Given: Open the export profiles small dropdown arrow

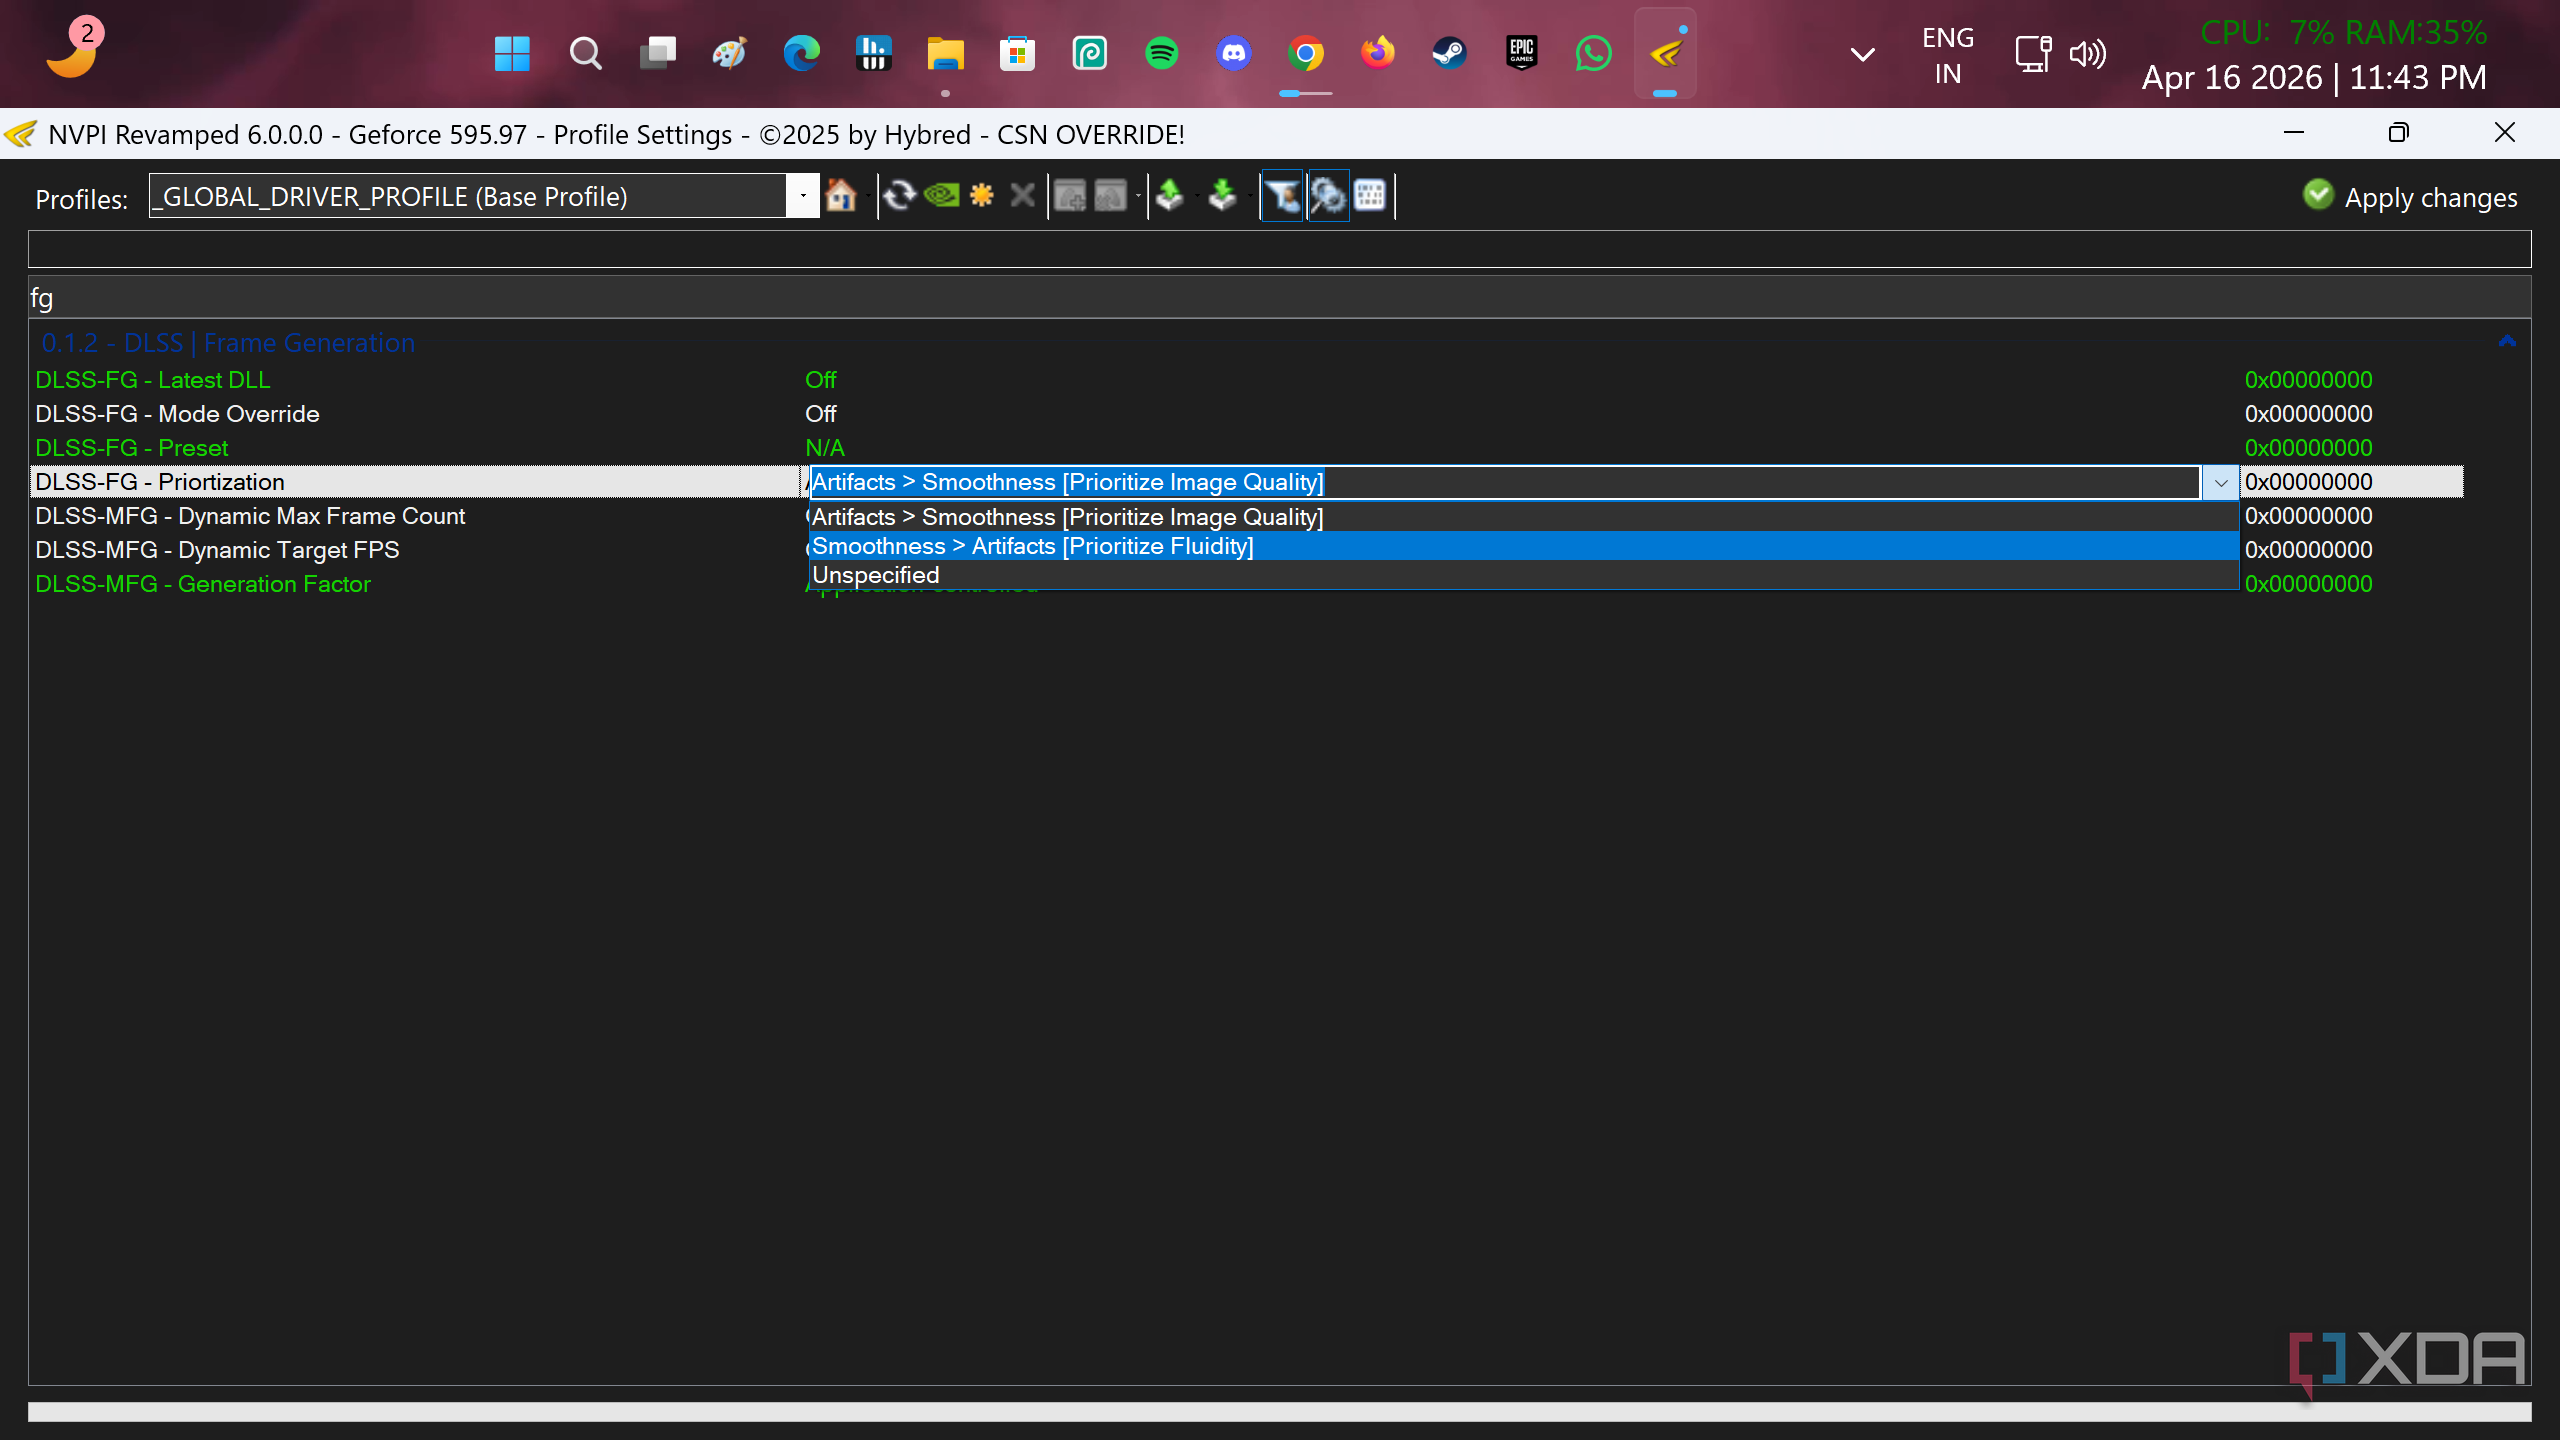Looking at the screenshot, I should (x=1196, y=196).
